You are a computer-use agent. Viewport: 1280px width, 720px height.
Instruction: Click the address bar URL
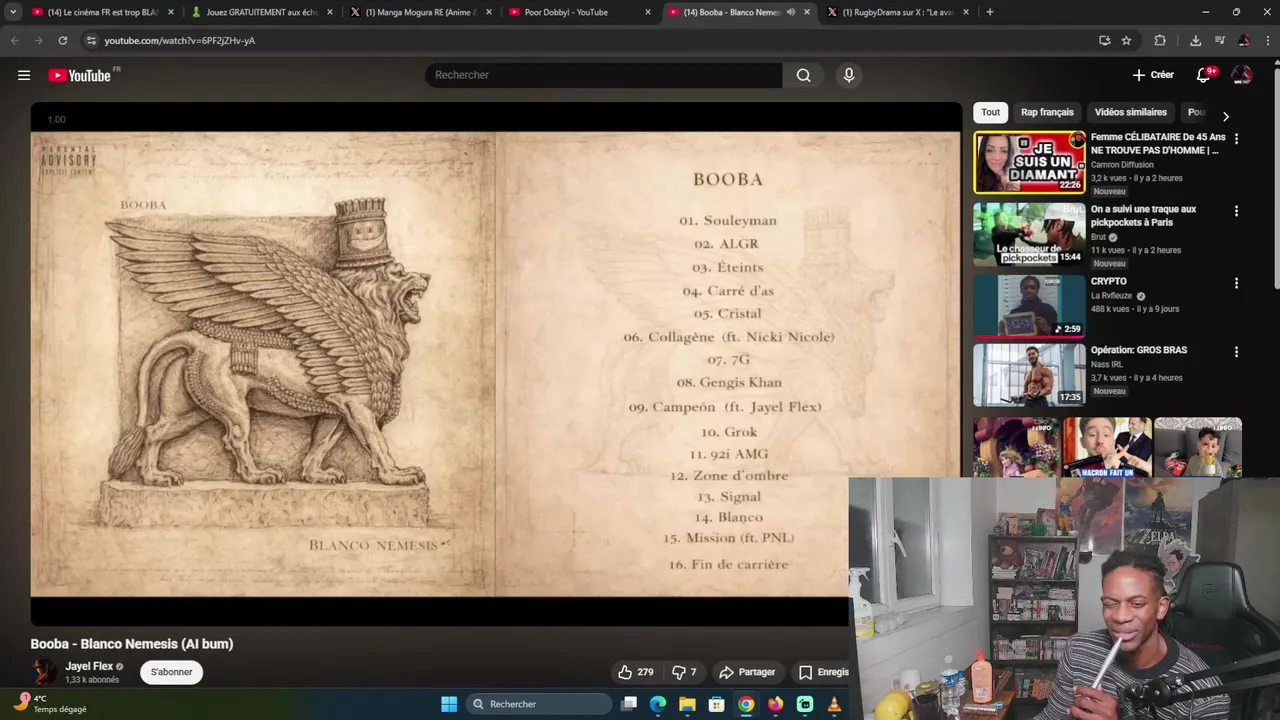180,40
